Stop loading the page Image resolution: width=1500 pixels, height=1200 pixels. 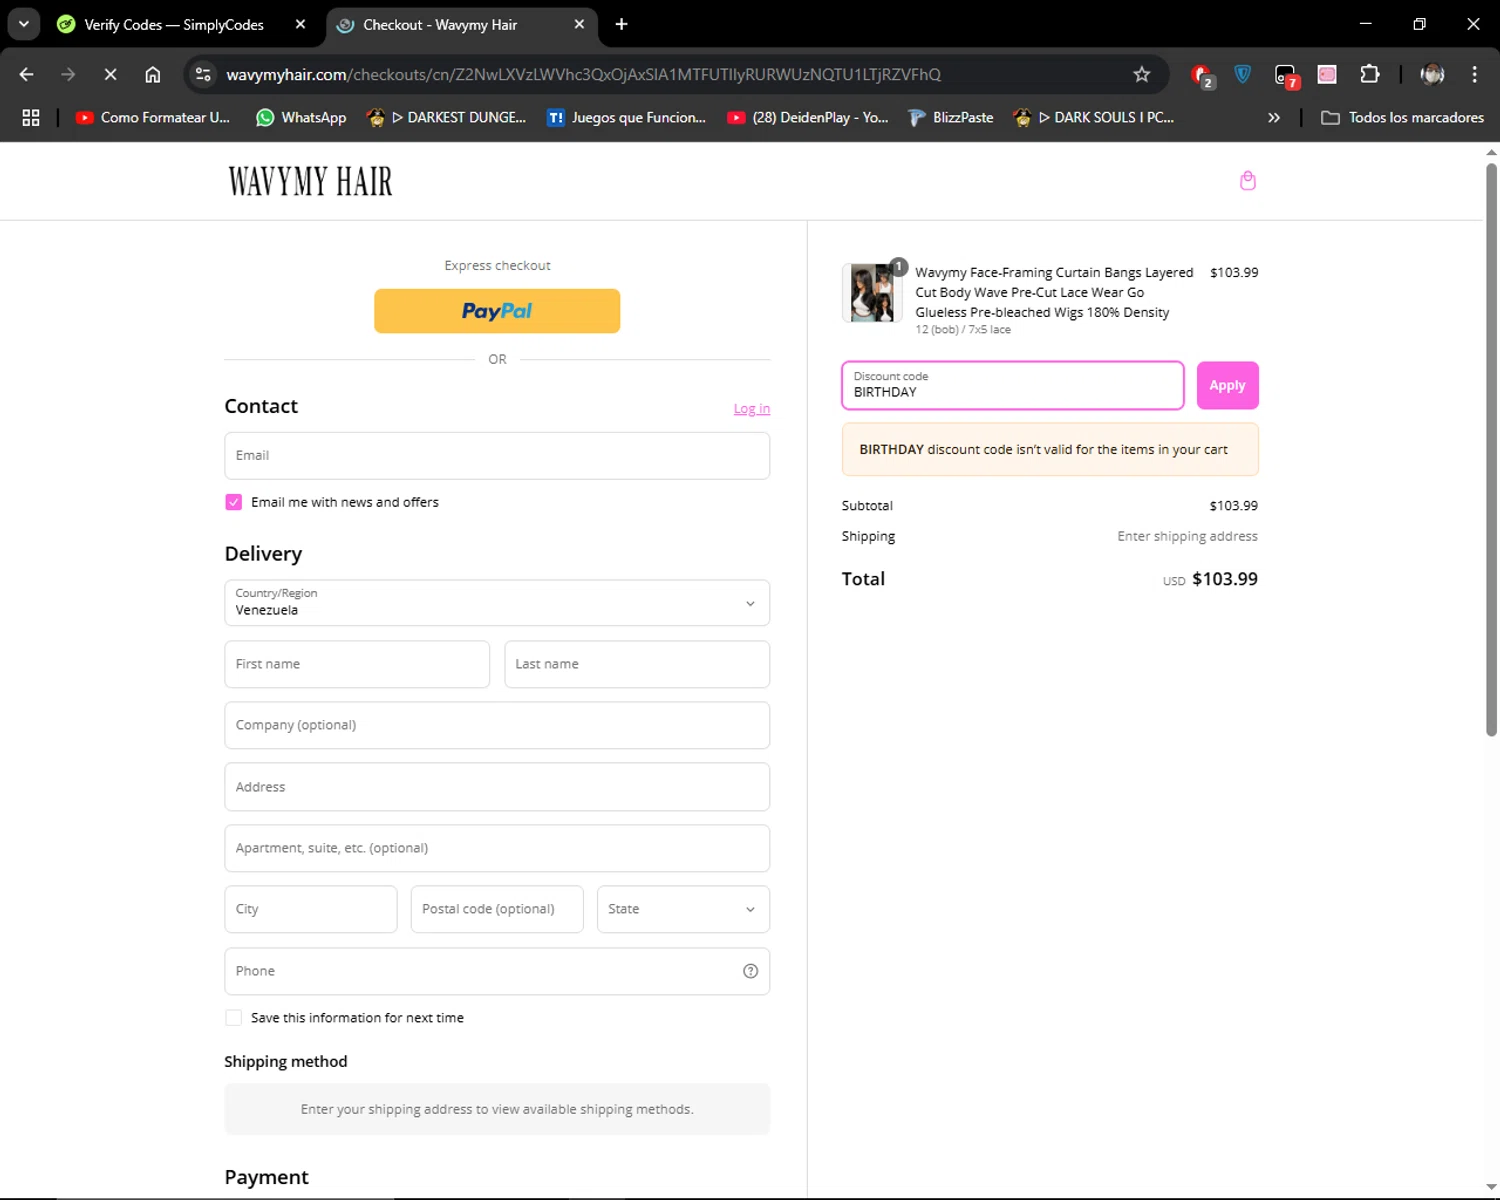pos(110,74)
